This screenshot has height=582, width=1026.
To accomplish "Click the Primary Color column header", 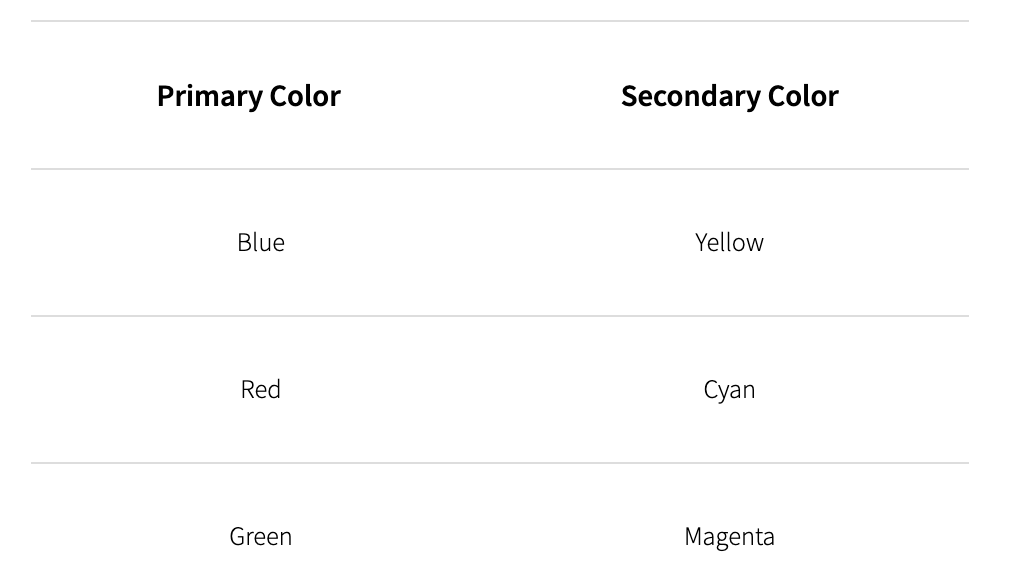I will [x=249, y=96].
